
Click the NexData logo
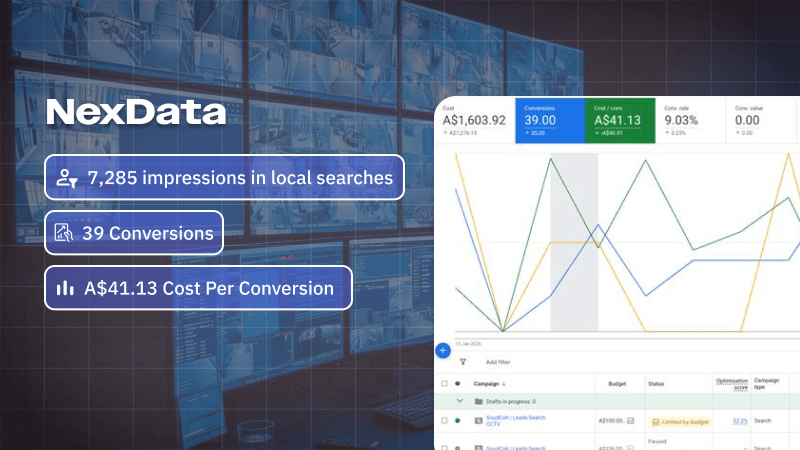[136, 112]
